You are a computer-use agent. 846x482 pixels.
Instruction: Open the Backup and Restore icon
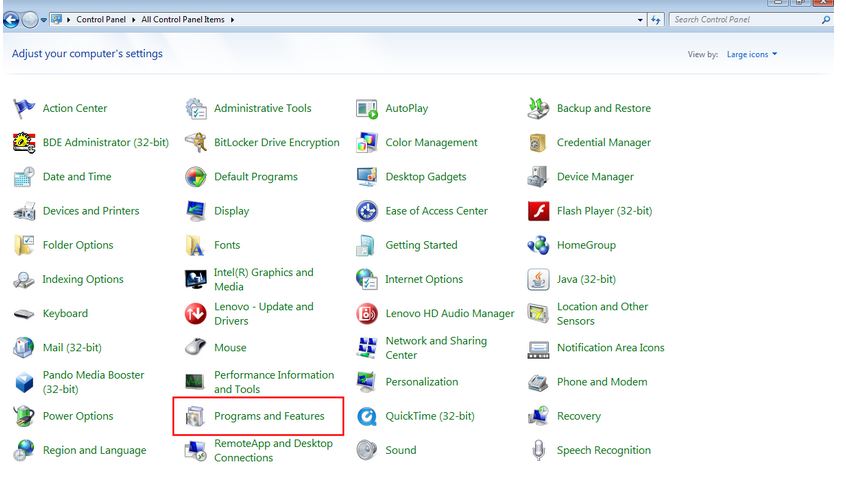538,108
